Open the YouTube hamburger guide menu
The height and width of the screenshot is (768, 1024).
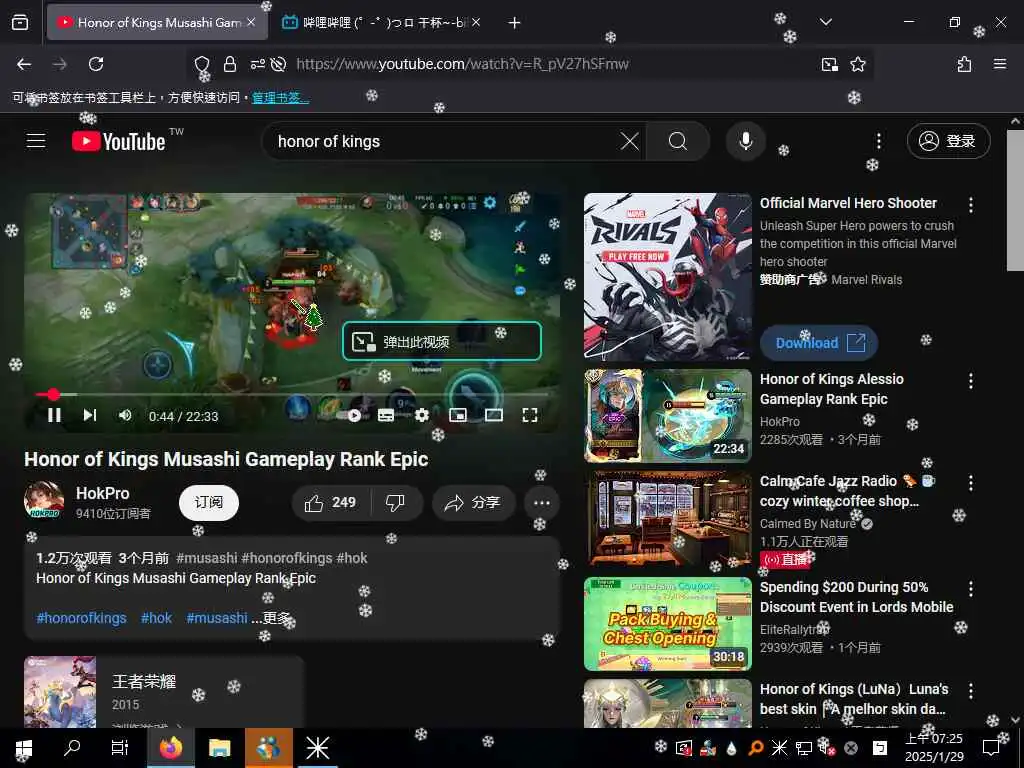(36, 141)
